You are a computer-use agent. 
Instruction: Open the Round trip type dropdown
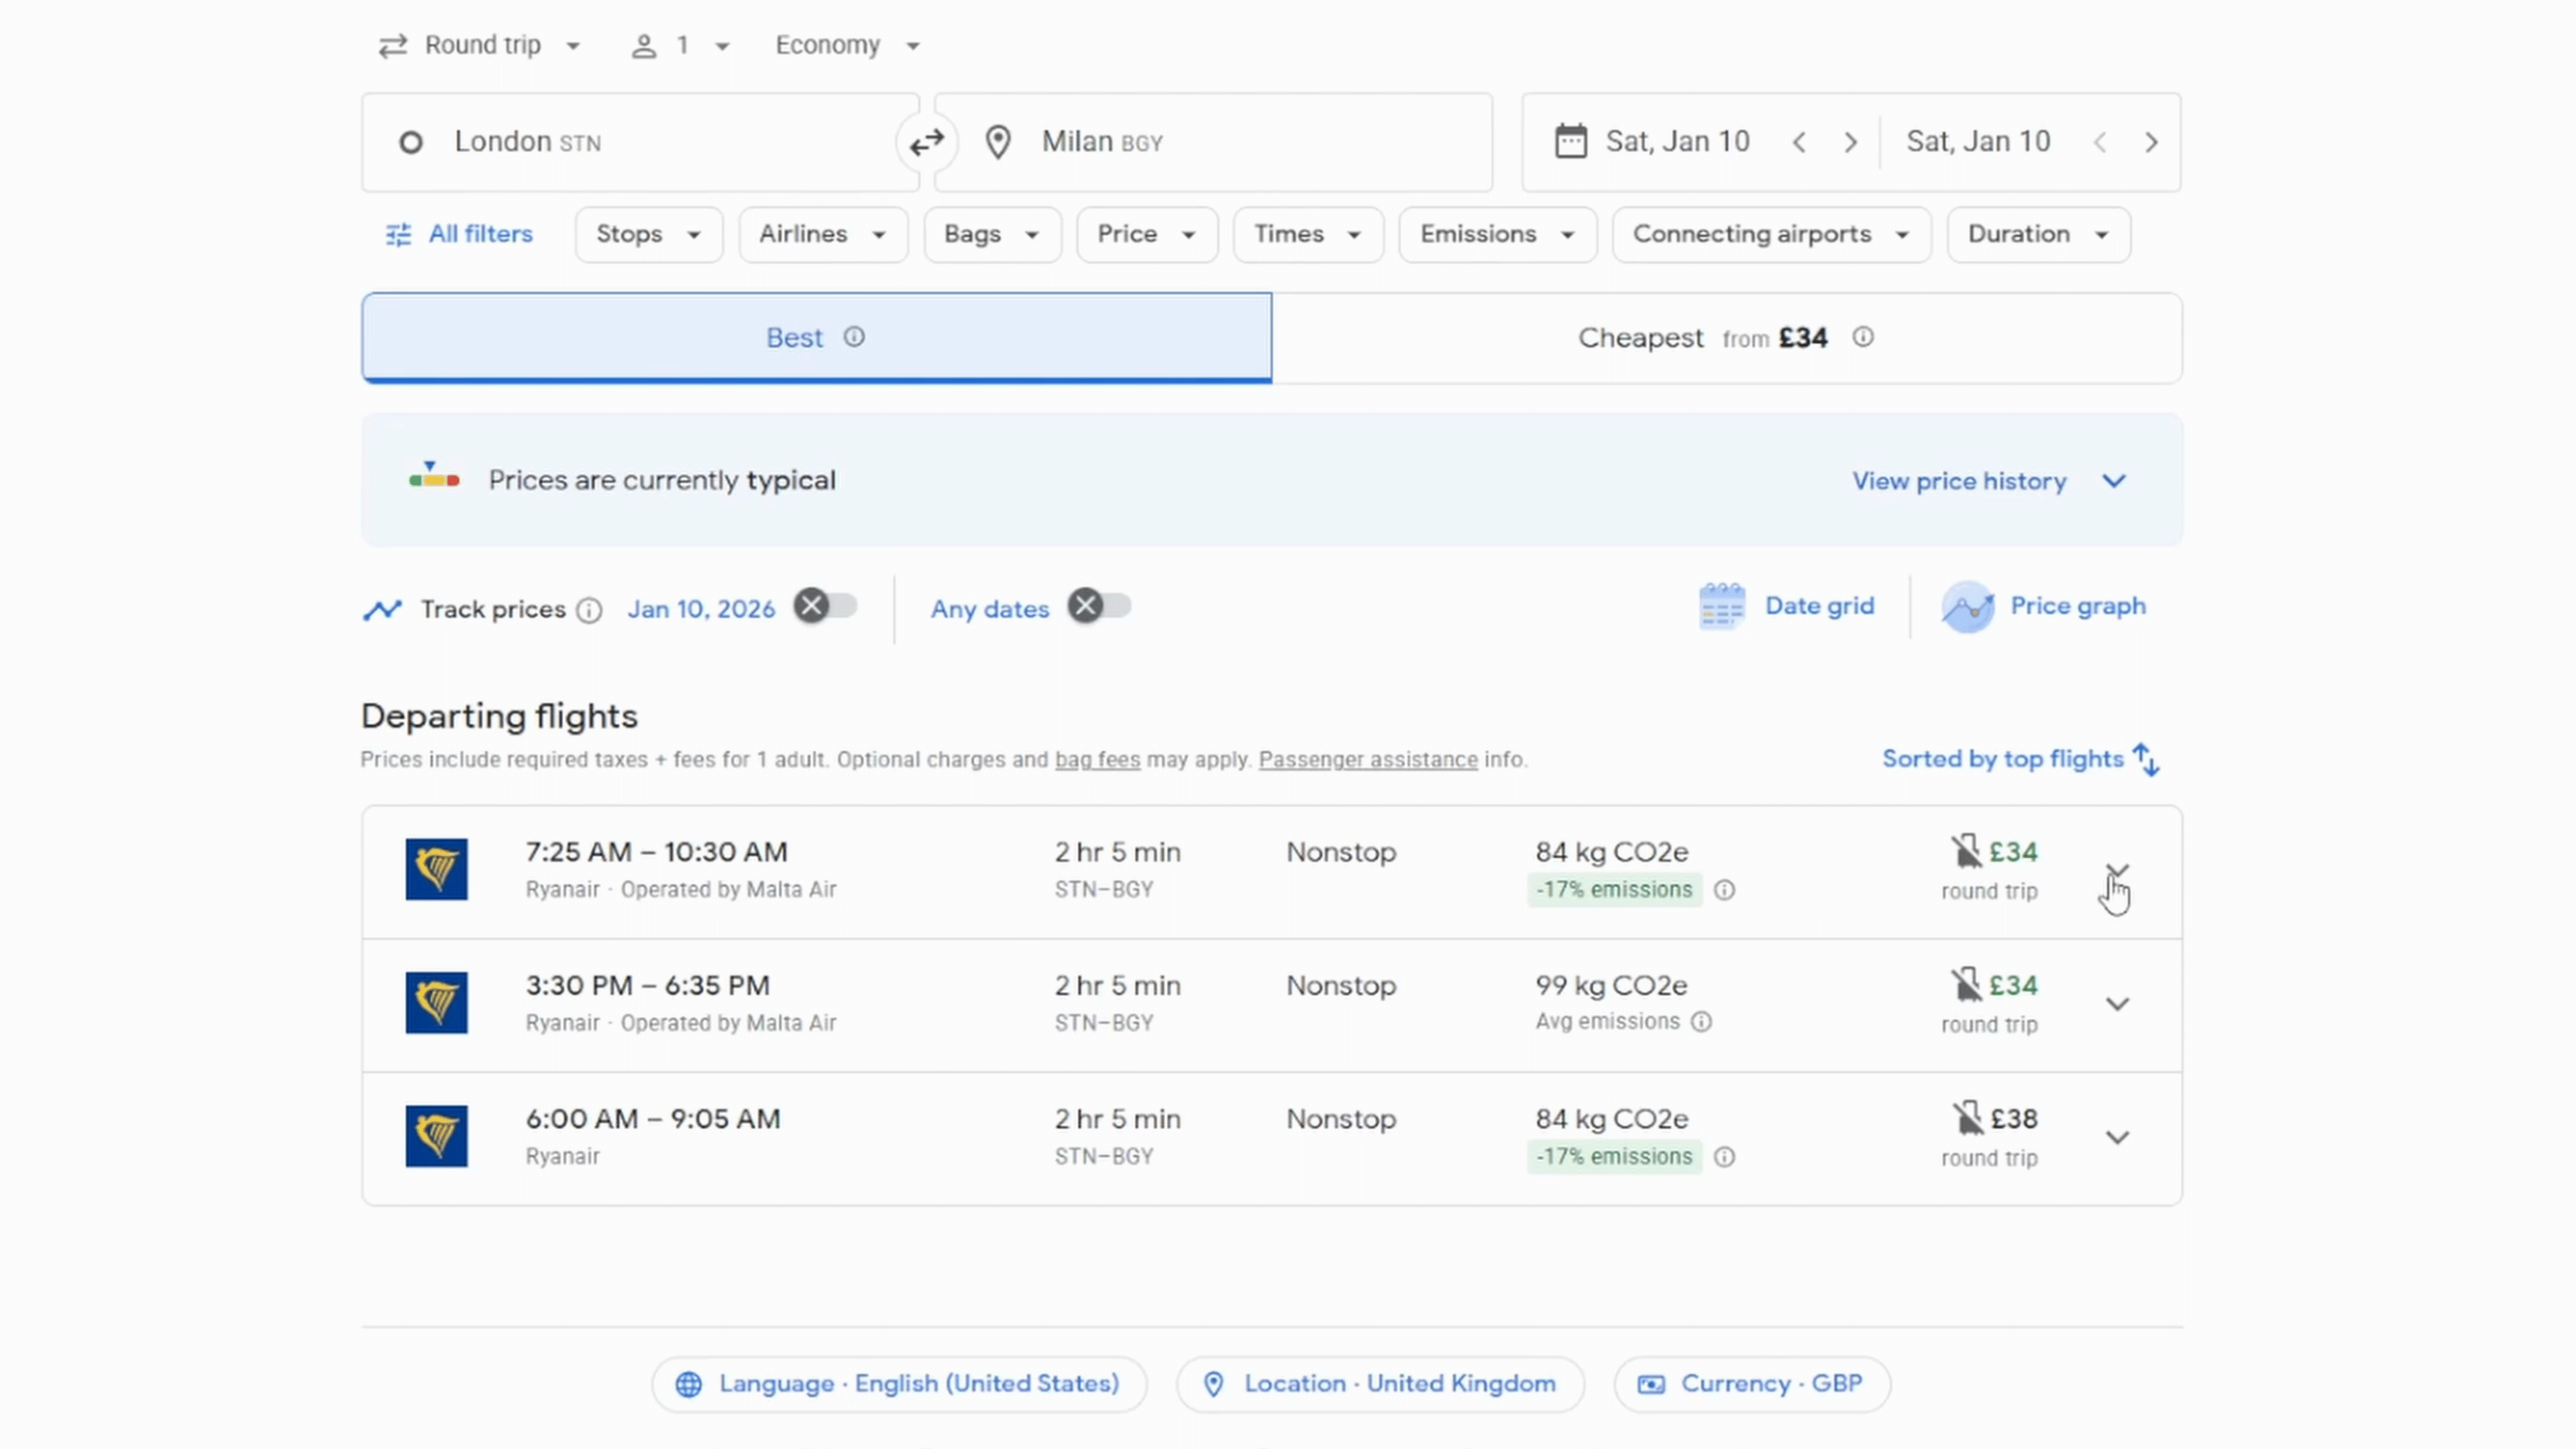click(x=480, y=45)
